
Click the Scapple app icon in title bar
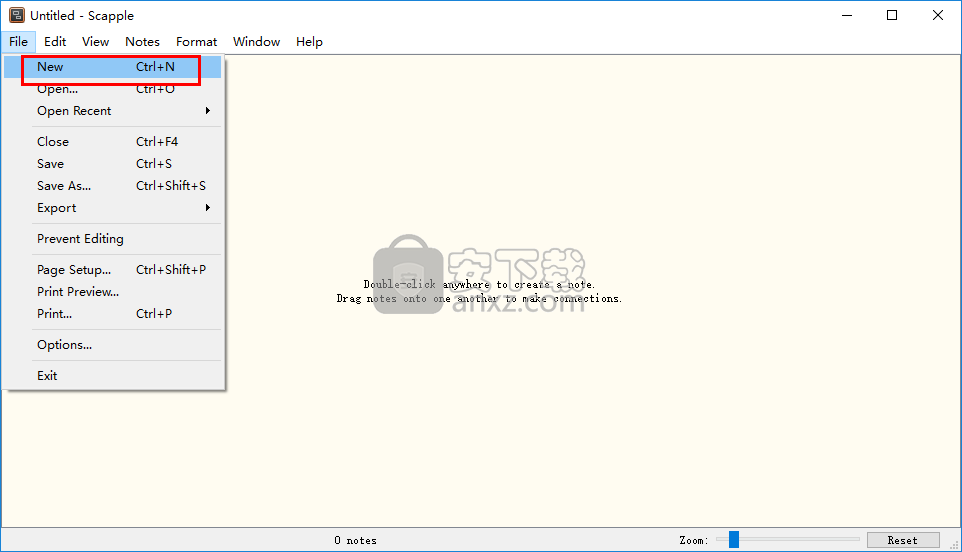click(x=17, y=15)
